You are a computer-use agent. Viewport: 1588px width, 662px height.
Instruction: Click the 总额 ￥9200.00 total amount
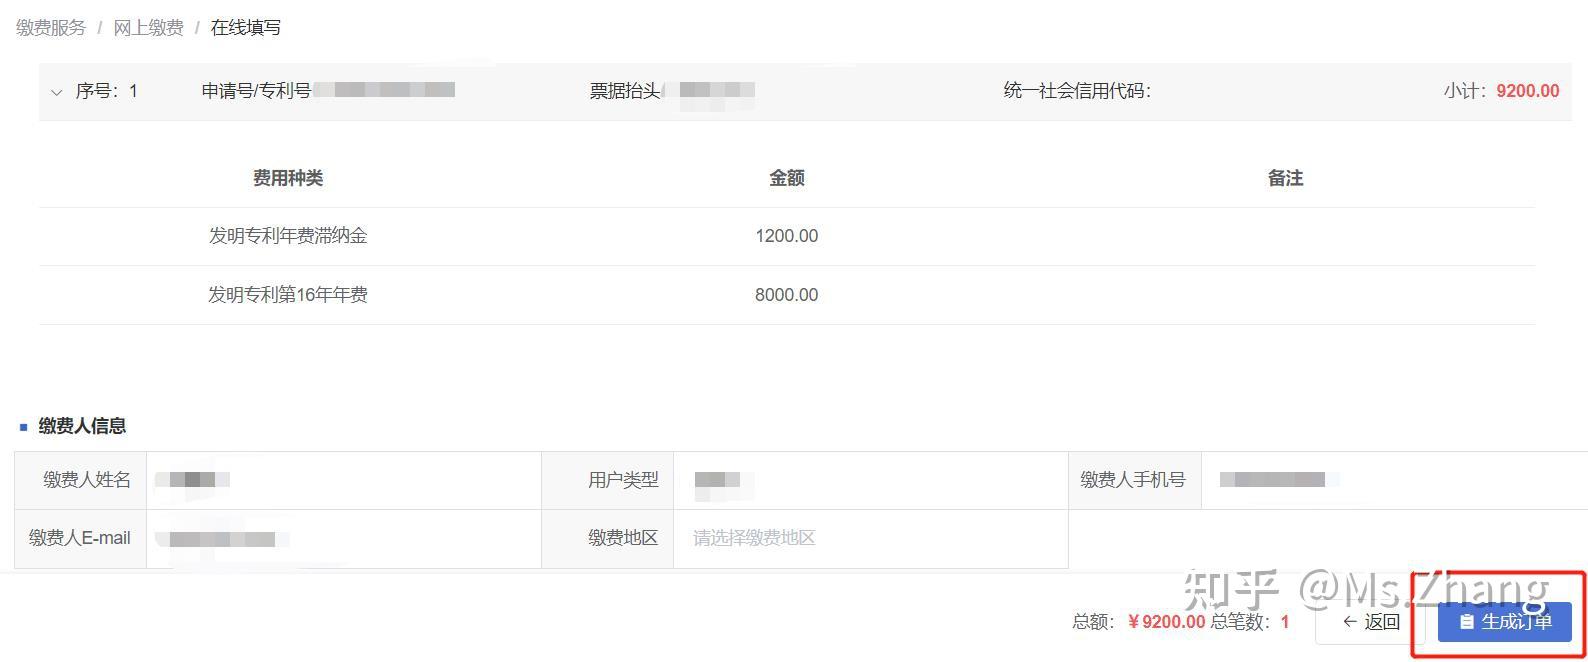pos(1165,622)
